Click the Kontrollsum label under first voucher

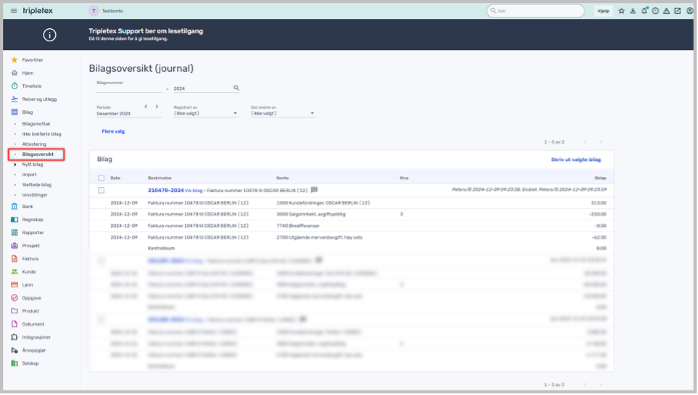(x=161, y=248)
